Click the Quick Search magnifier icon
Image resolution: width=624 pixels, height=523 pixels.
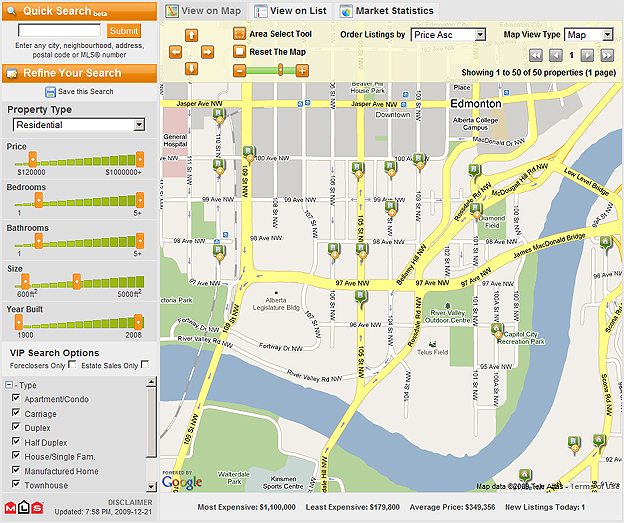(12, 11)
